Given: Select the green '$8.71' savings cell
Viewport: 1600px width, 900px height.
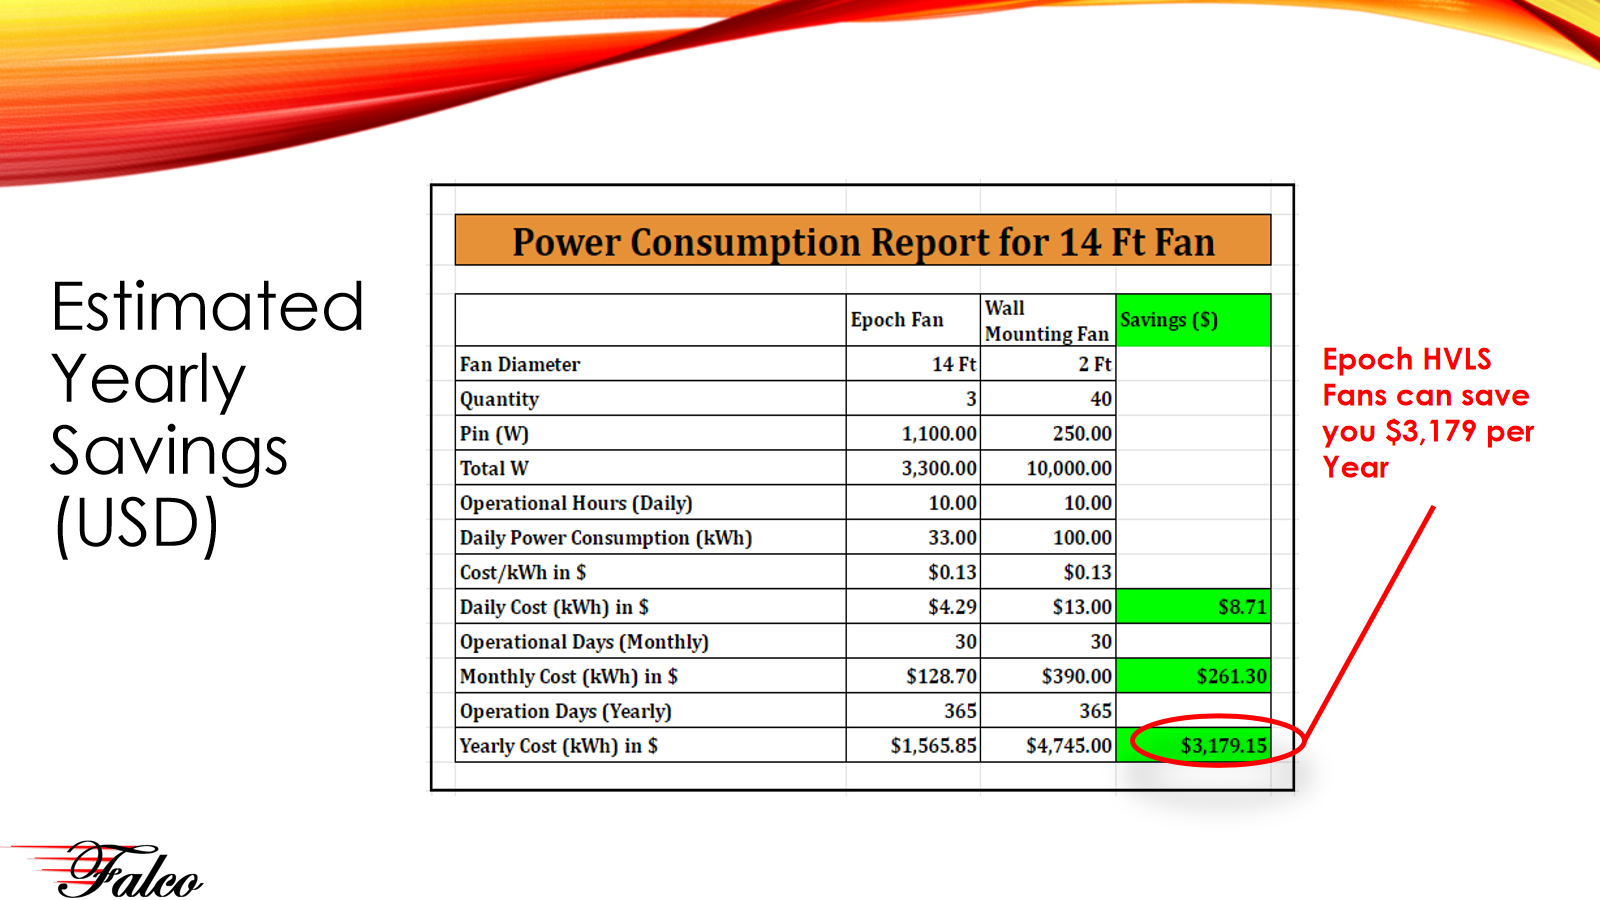Looking at the screenshot, I should 1193,607.
